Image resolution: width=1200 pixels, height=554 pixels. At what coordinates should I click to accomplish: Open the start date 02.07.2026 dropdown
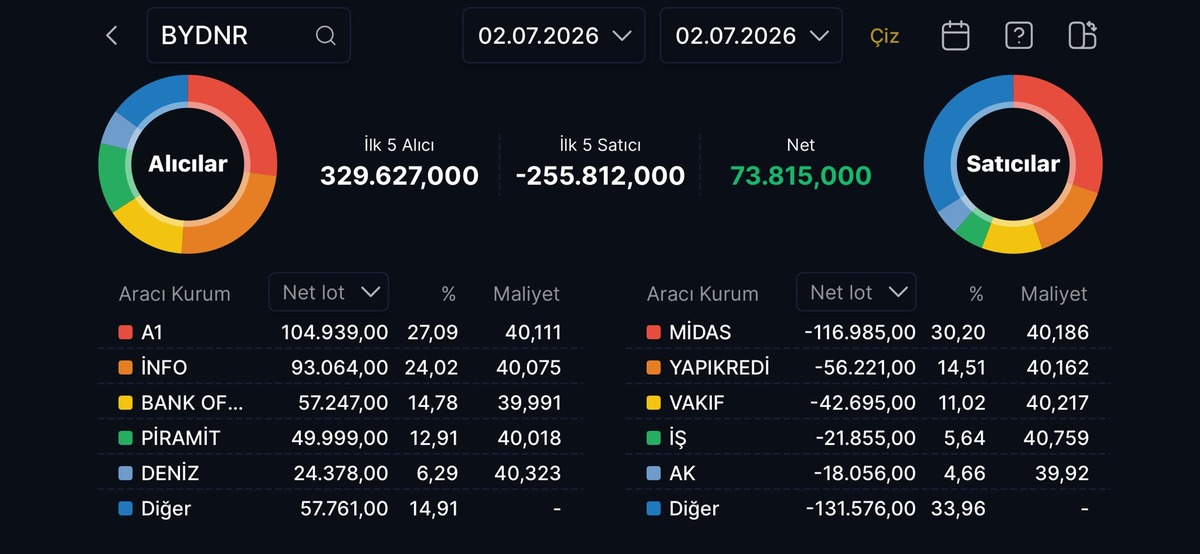tap(555, 36)
